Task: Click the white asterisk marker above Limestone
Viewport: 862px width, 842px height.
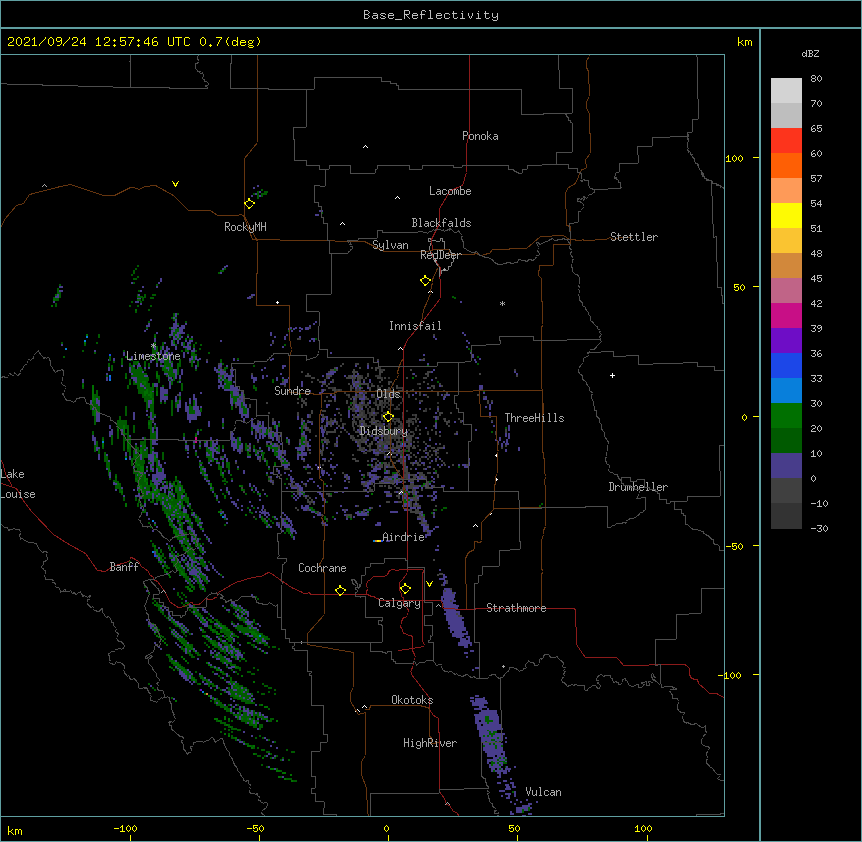Action: pyautogui.click(x=154, y=346)
